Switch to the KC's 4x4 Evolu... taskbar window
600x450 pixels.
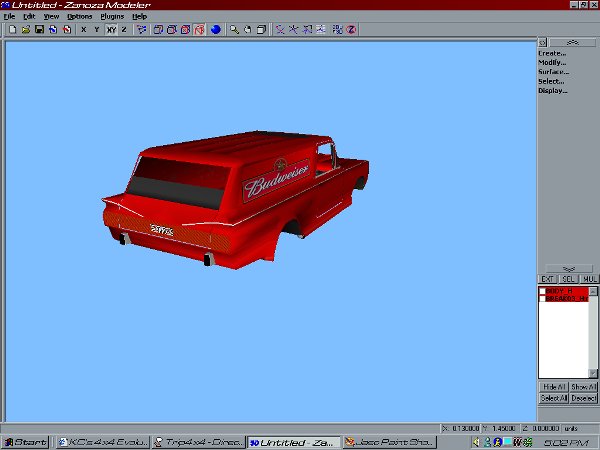click(x=103, y=442)
